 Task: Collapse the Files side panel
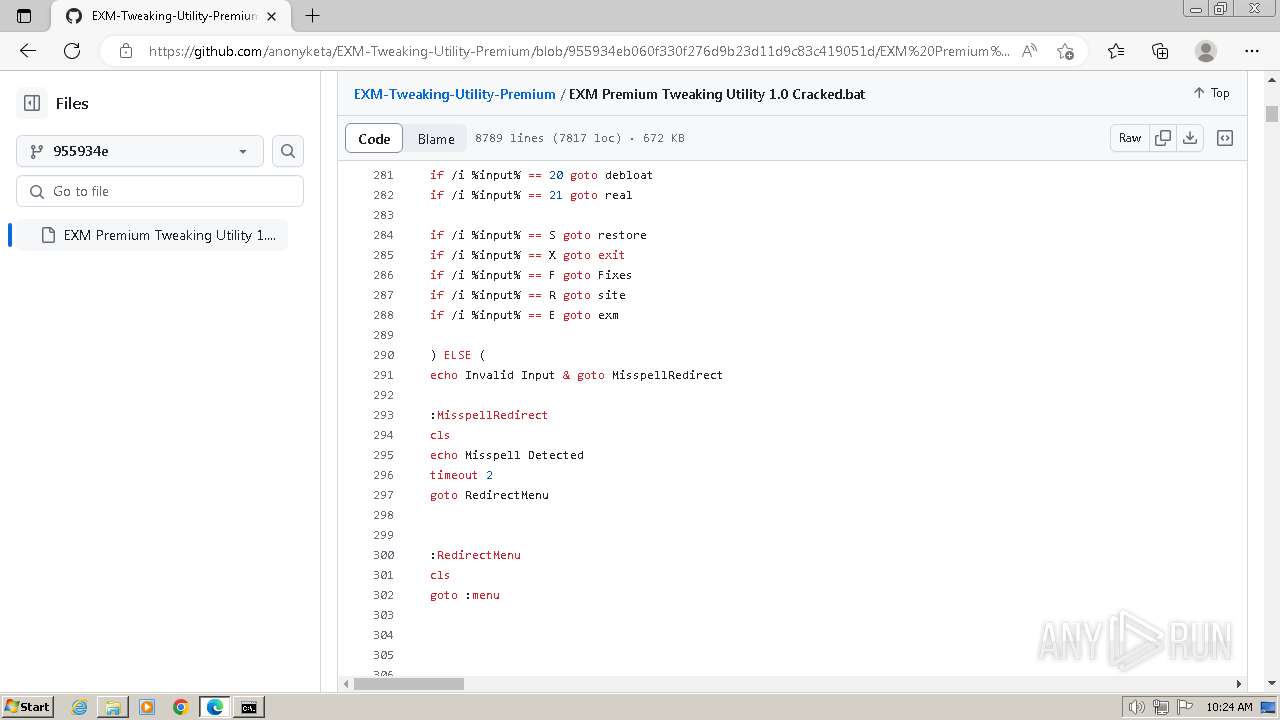(32, 103)
